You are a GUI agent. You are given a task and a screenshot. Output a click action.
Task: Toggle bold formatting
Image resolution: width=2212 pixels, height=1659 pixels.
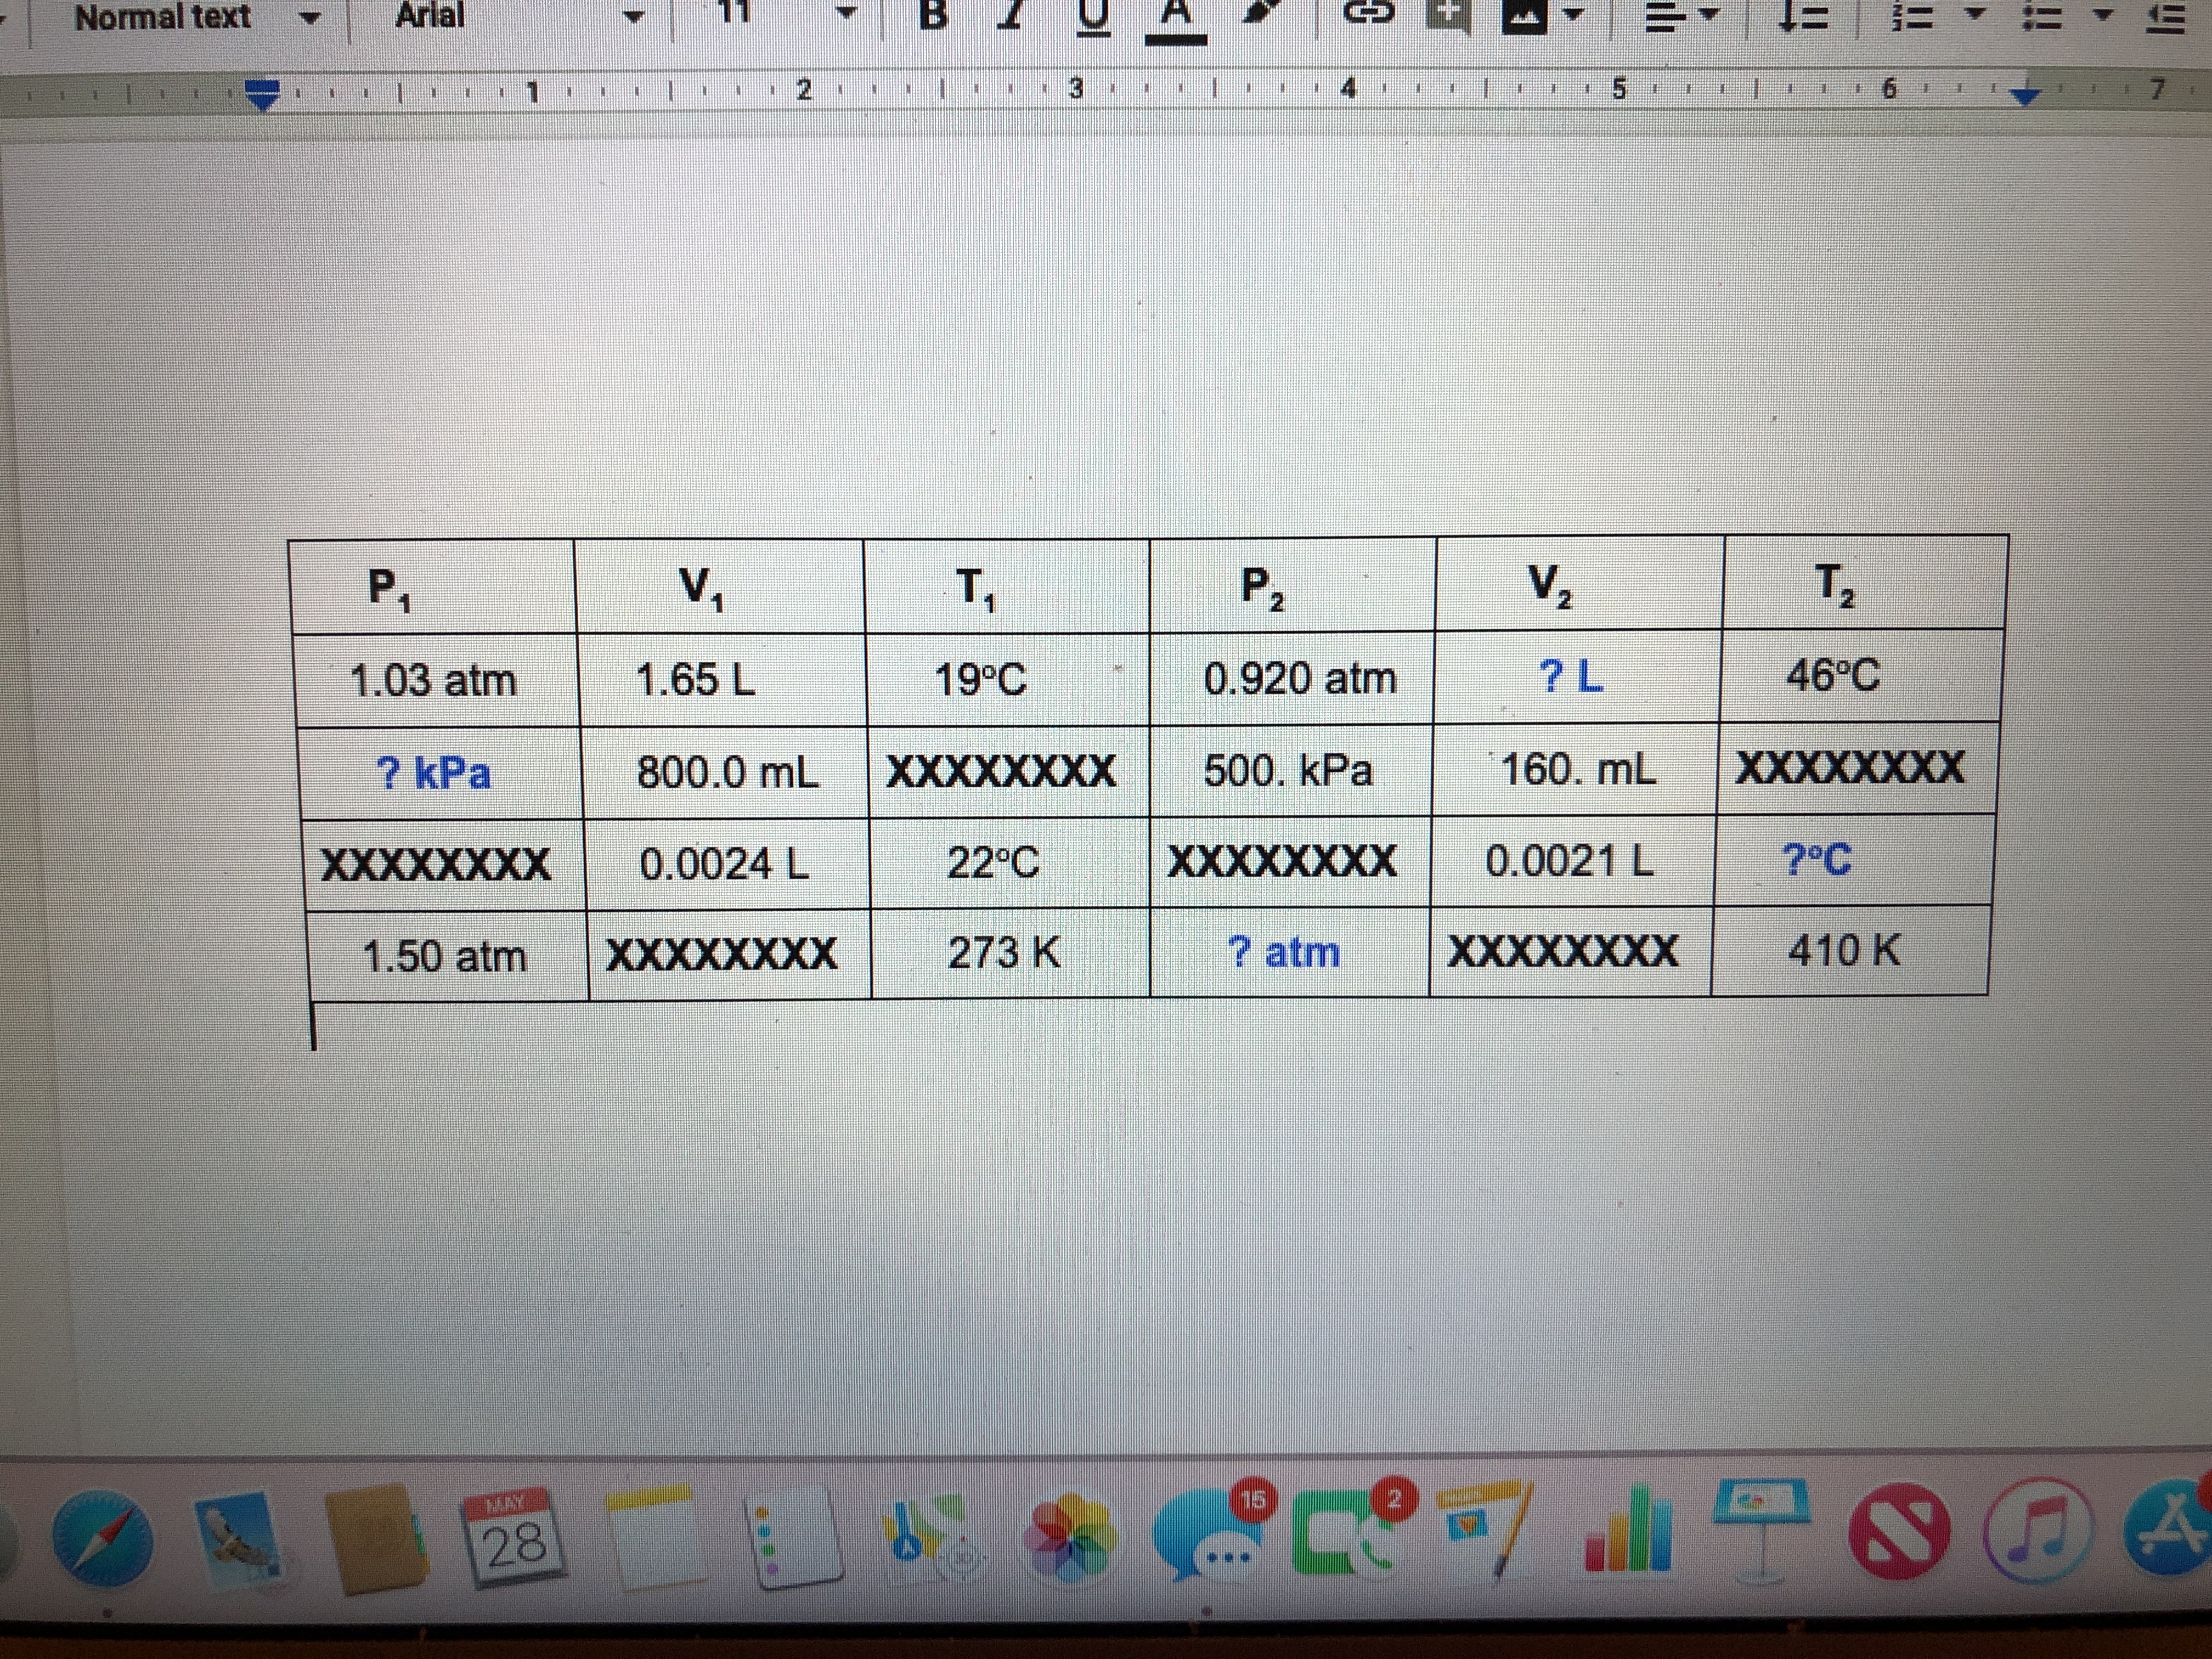click(932, 14)
